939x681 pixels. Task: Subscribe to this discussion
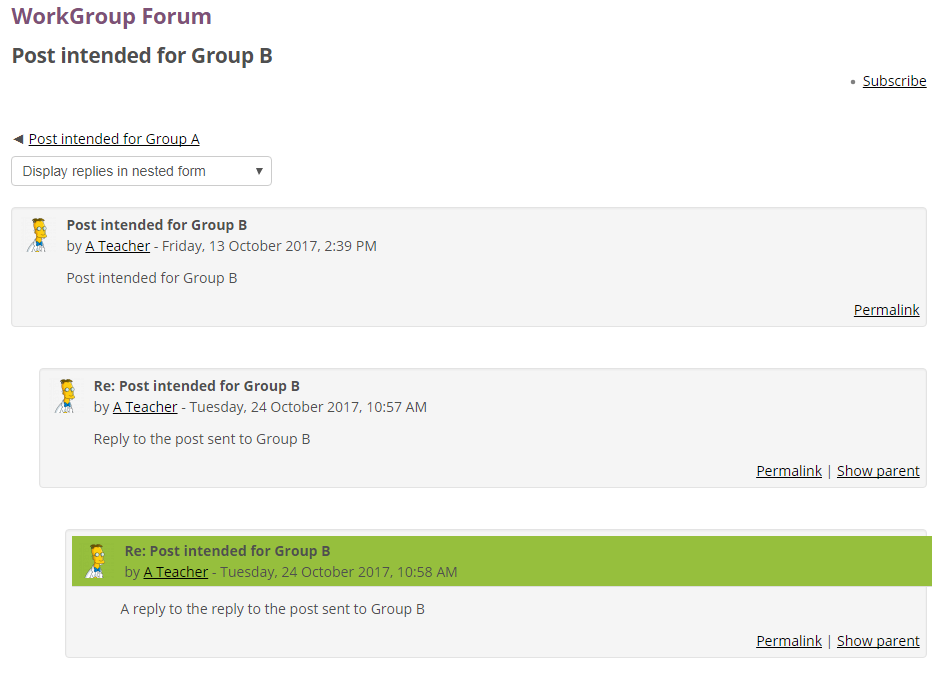(893, 80)
